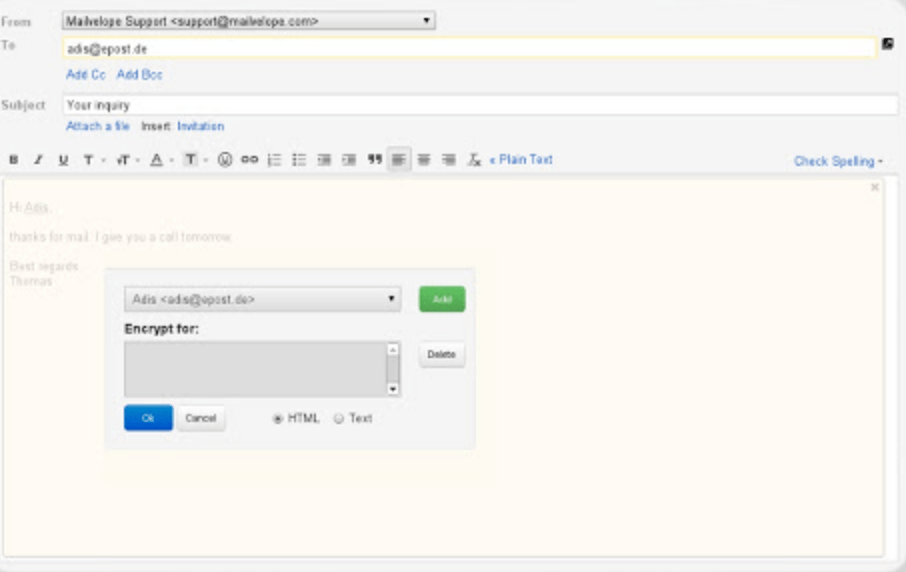Viewport: 906px width, 572px height.
Task: Increase the indent (indent more)
Action: coord(349,160)
